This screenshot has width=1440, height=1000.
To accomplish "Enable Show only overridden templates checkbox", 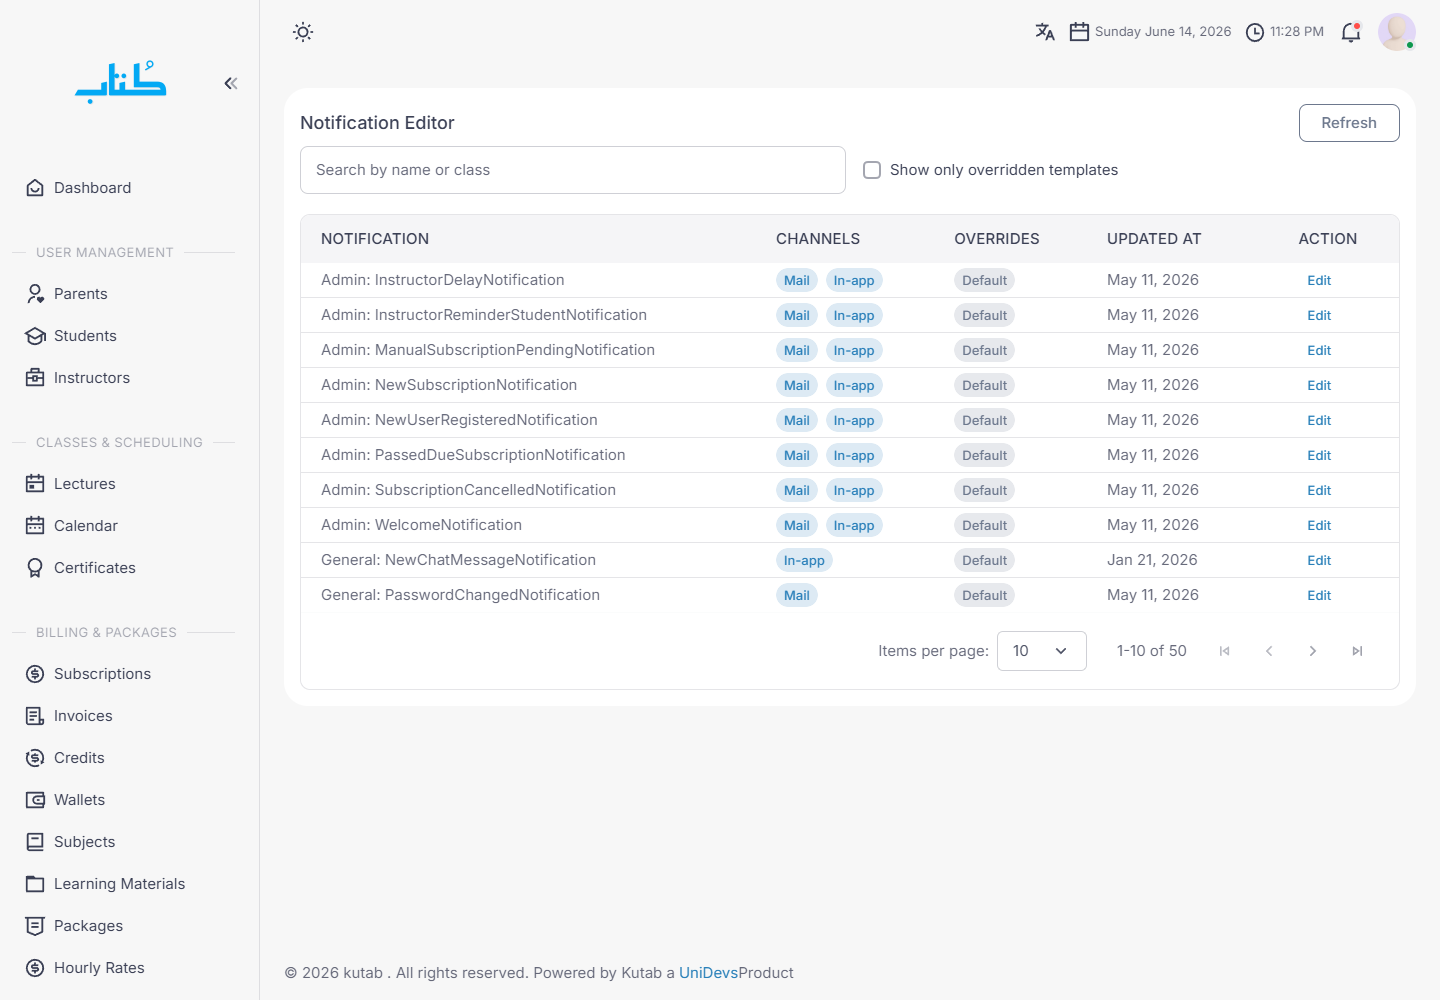I will [872, 170].
